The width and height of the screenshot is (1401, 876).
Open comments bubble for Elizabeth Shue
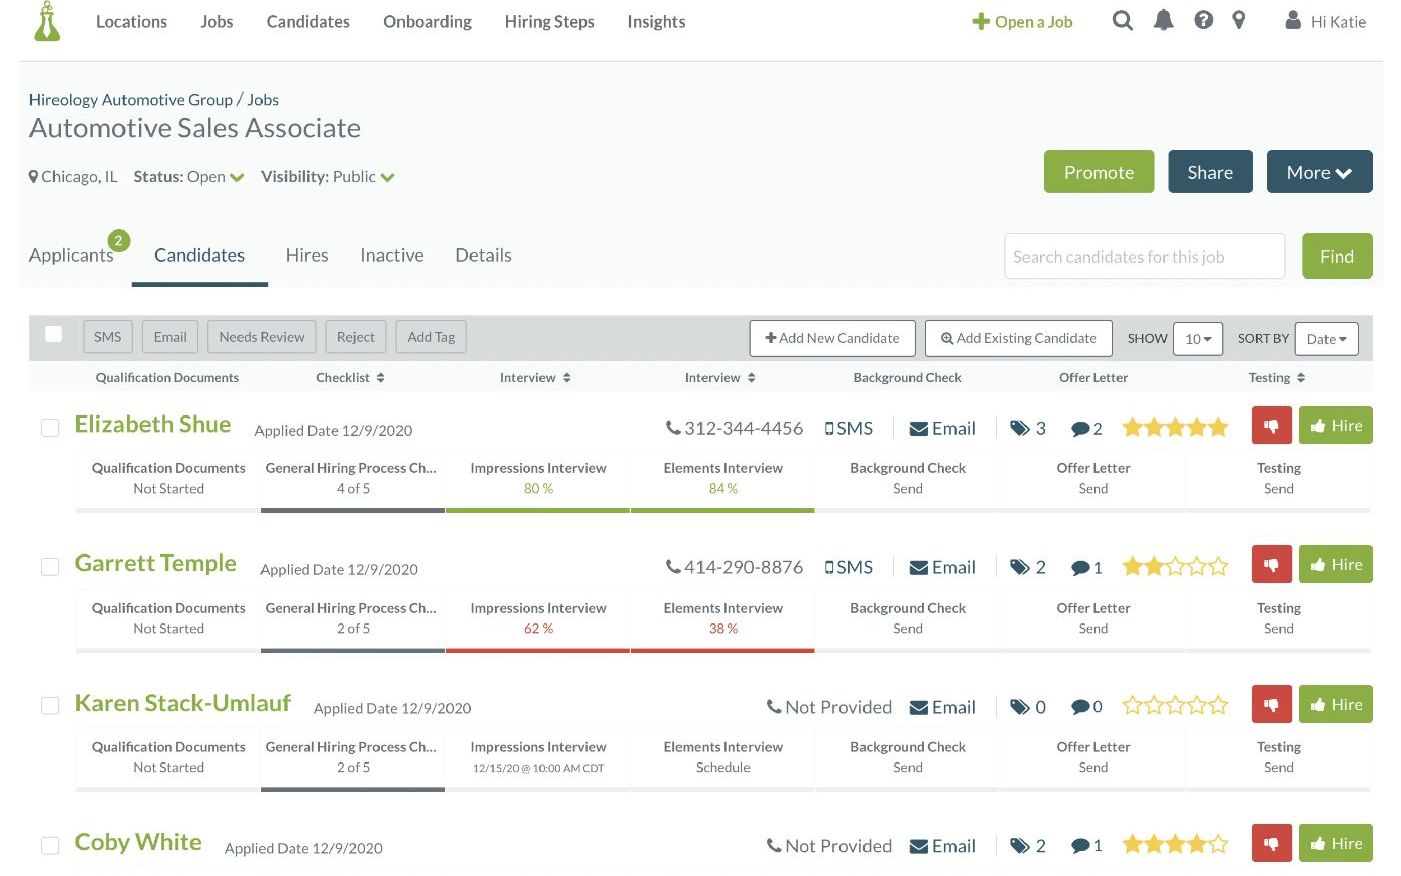coord(1080,429)
